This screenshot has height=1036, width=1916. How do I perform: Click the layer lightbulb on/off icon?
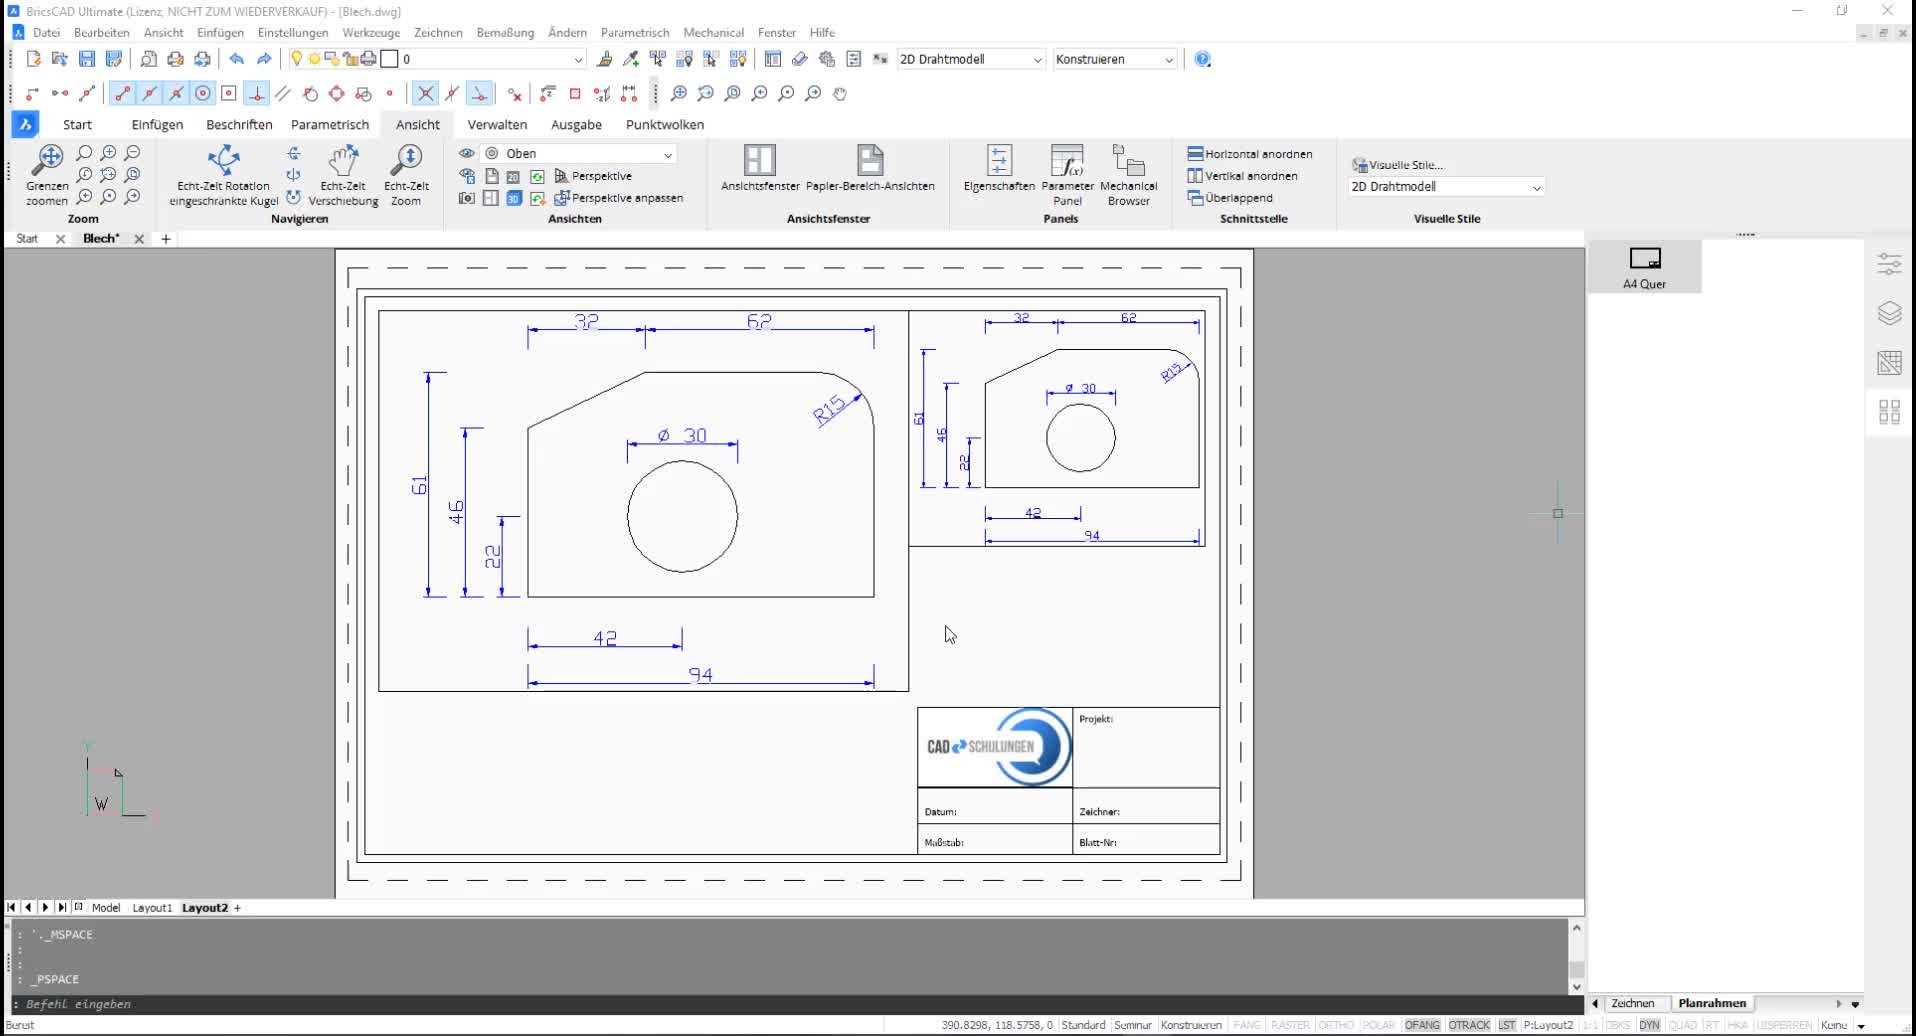296,59
